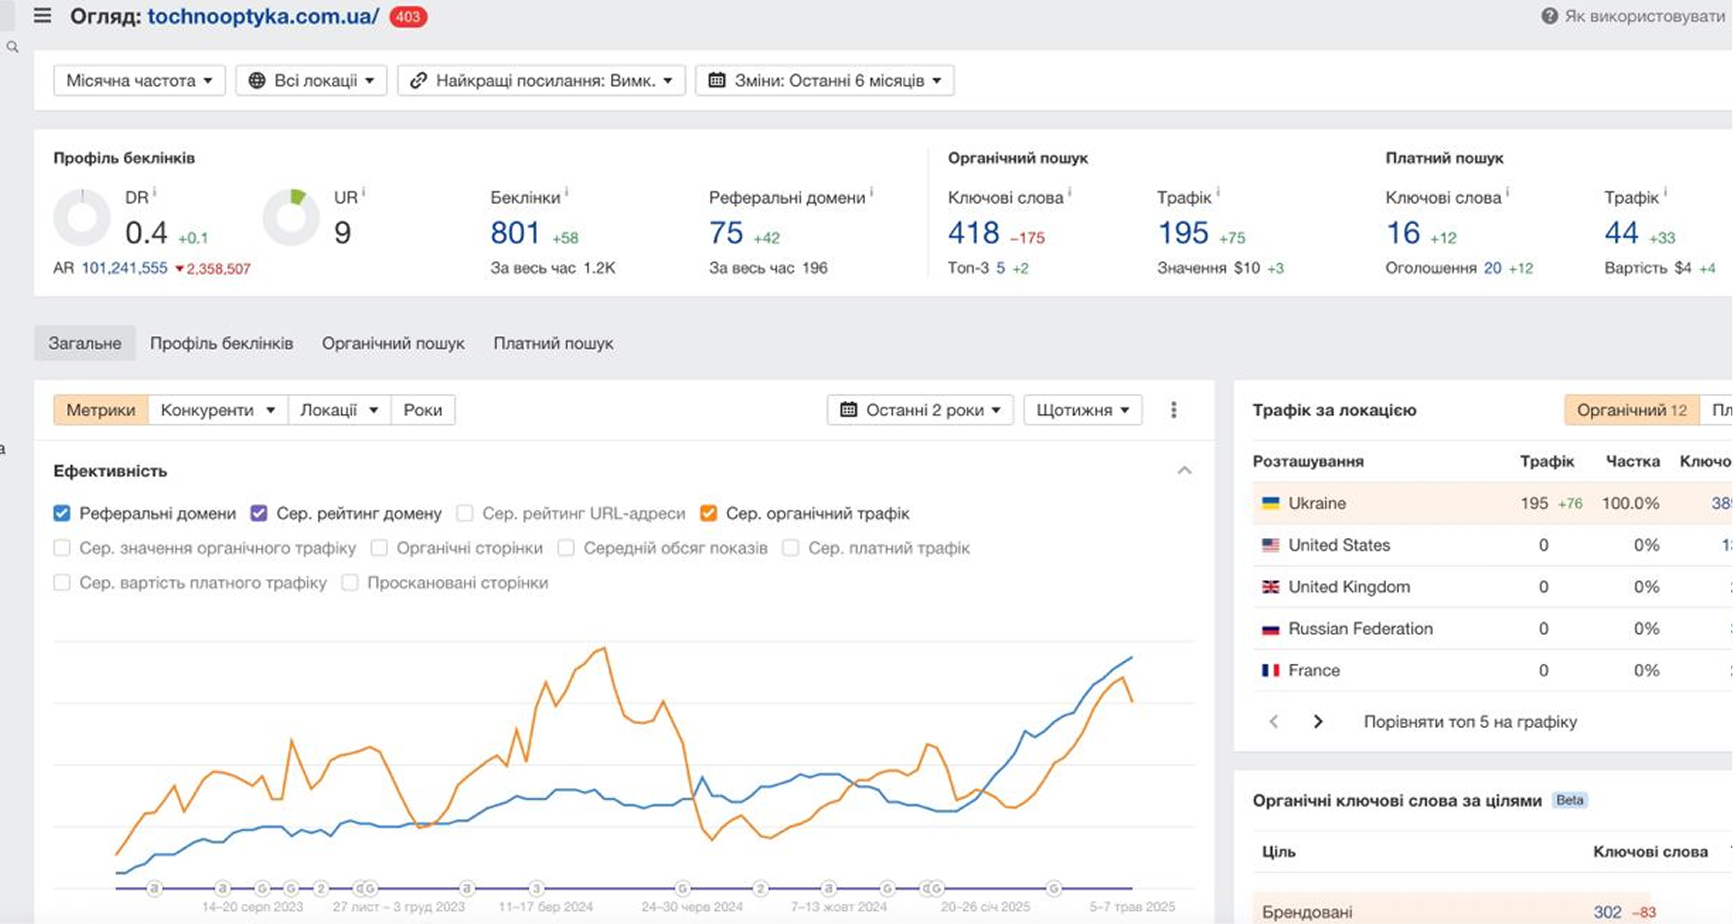Image resolution: width=1733 pixels, height=924 pixels.
Task: Uncheck Сер. рейтинг домену checkbox
Action: [259, 513]
